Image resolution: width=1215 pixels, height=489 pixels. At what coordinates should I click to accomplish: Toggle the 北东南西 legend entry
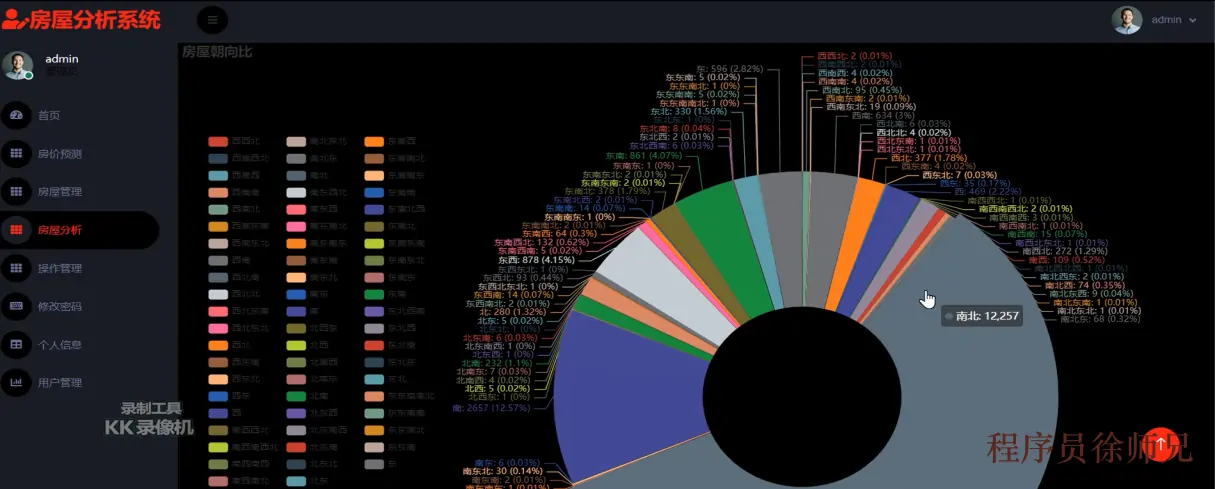[x=318, y=429]
